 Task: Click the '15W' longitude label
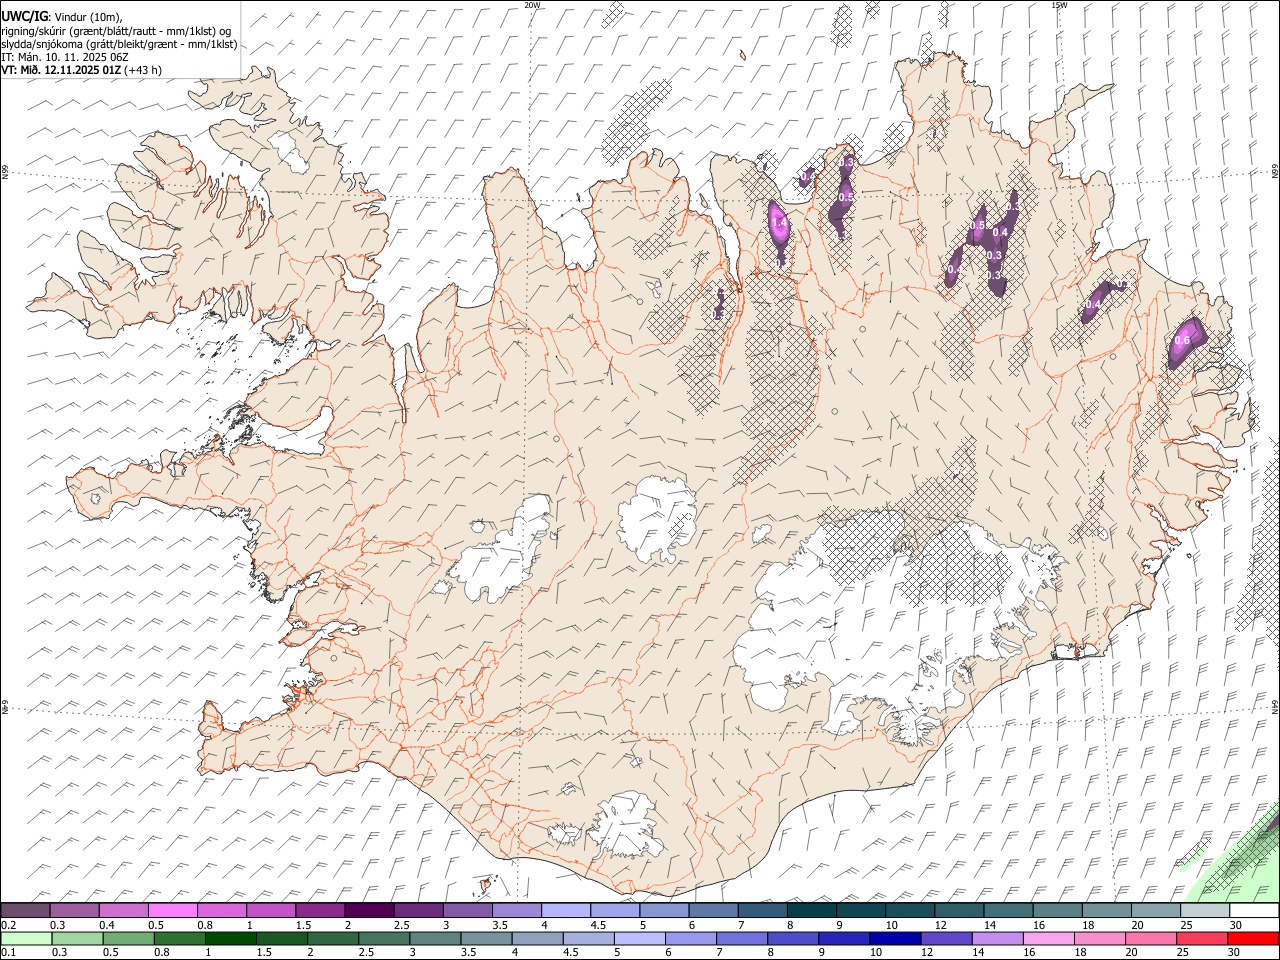(x=1059, y=5)
